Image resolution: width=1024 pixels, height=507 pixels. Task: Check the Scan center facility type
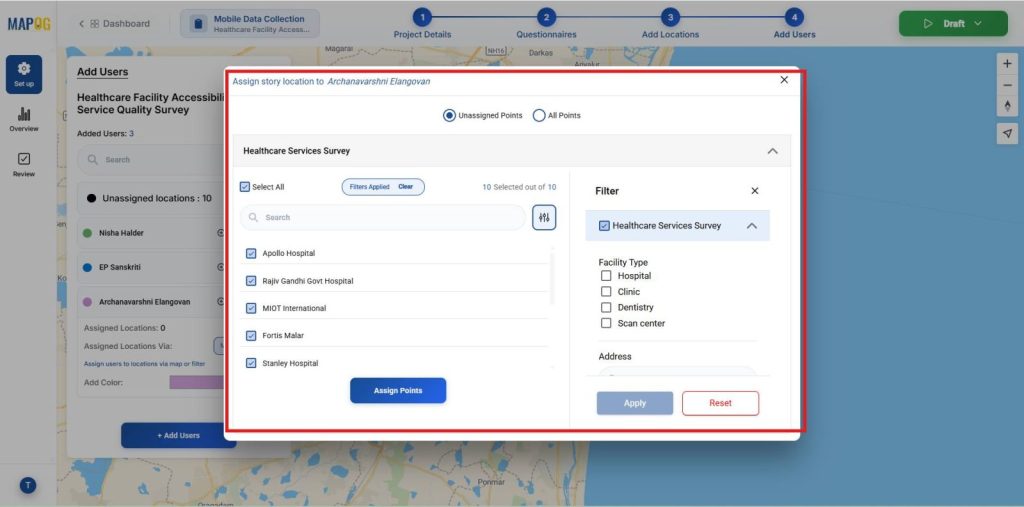point(606,323)
